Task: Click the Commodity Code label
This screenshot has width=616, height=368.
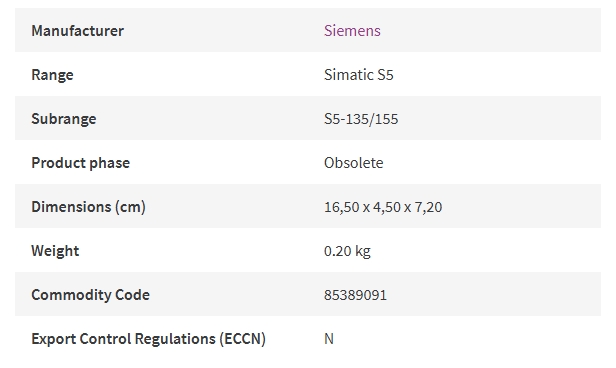Action: [90, 295]
